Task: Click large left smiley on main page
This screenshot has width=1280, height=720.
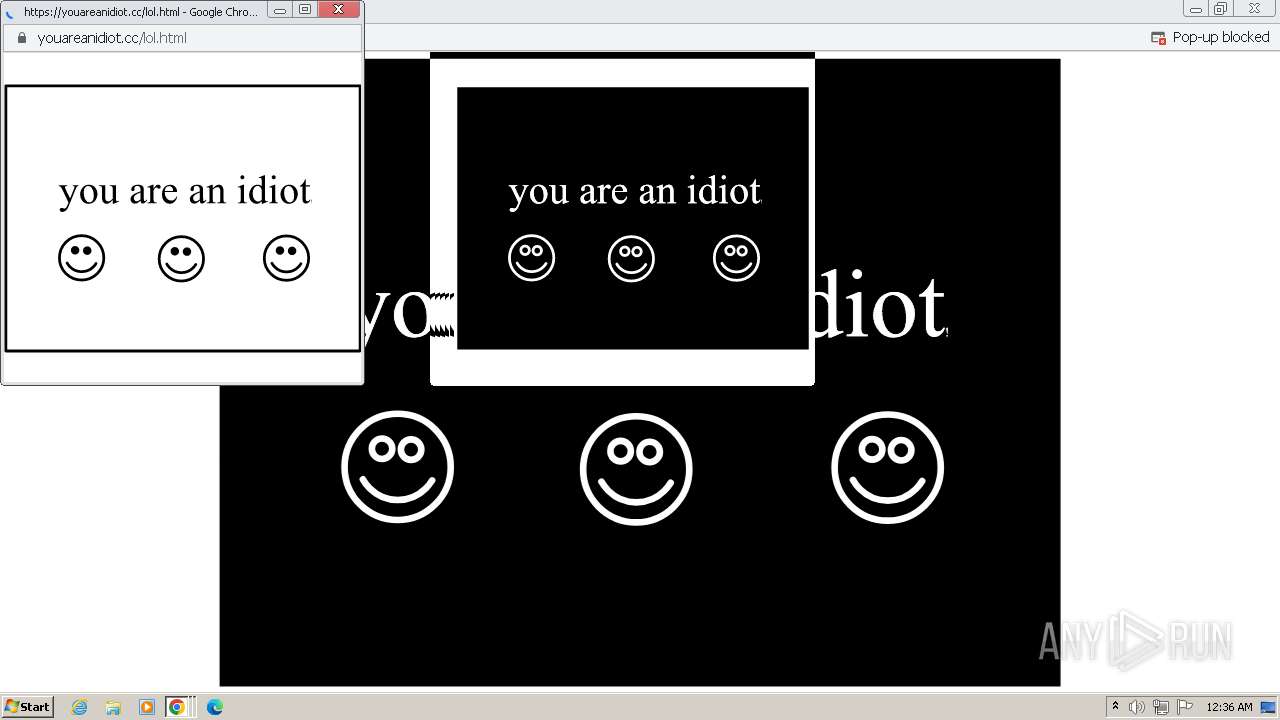Action: click(x=397, y=467)
